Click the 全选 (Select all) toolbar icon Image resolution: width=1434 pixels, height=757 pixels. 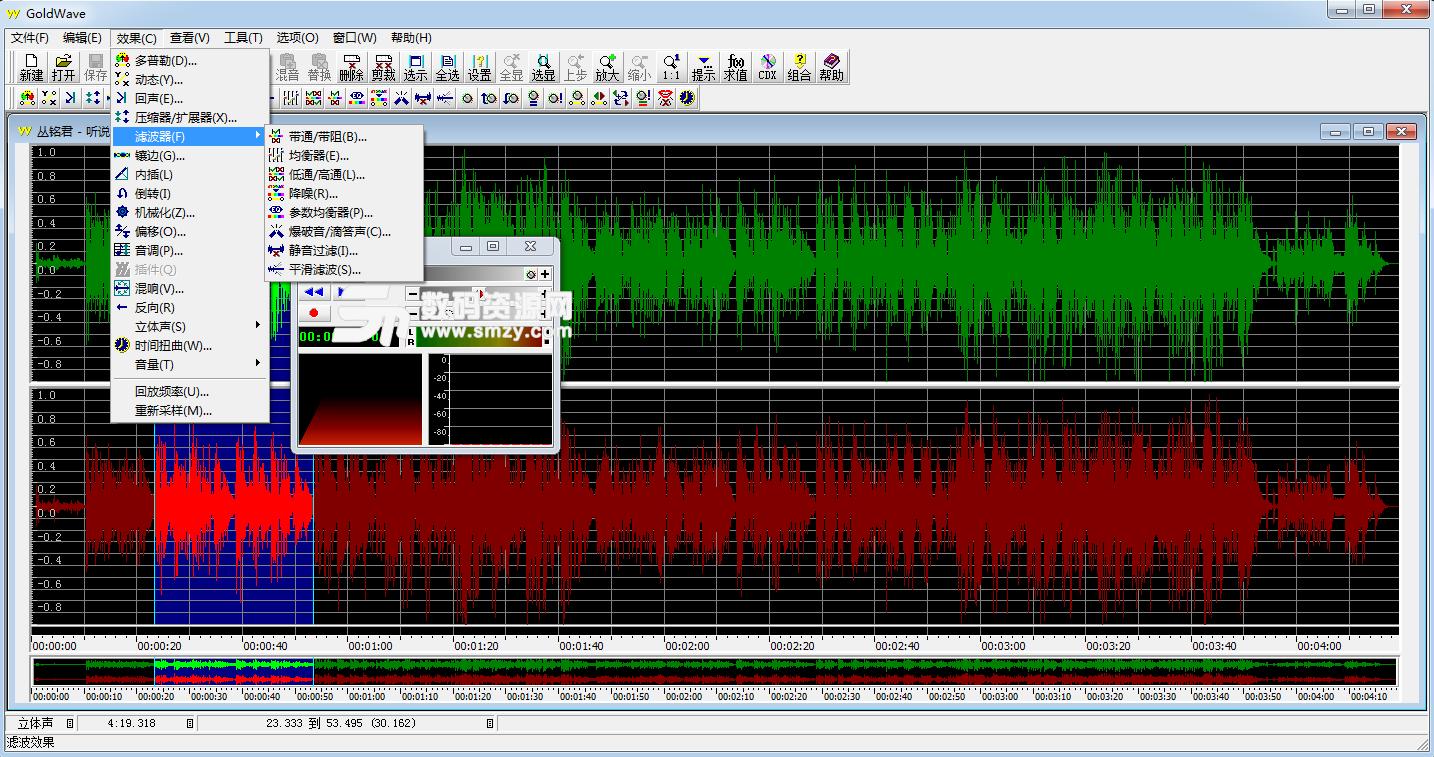[x=447, y=67]
